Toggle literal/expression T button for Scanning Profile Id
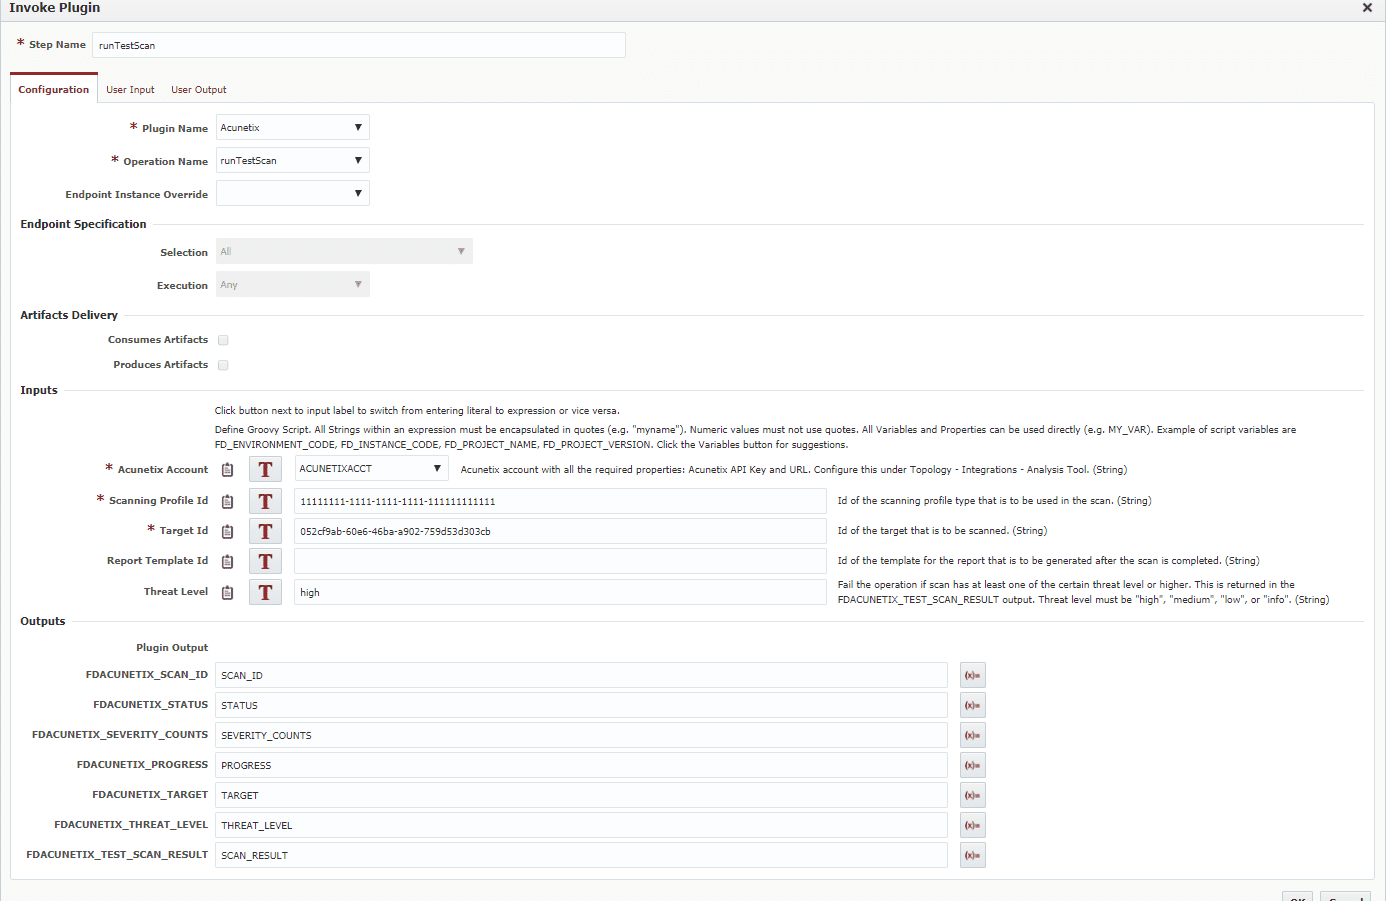Image resolution: width=1386 pixels, height=901 pixels. (x=265, y=501)
